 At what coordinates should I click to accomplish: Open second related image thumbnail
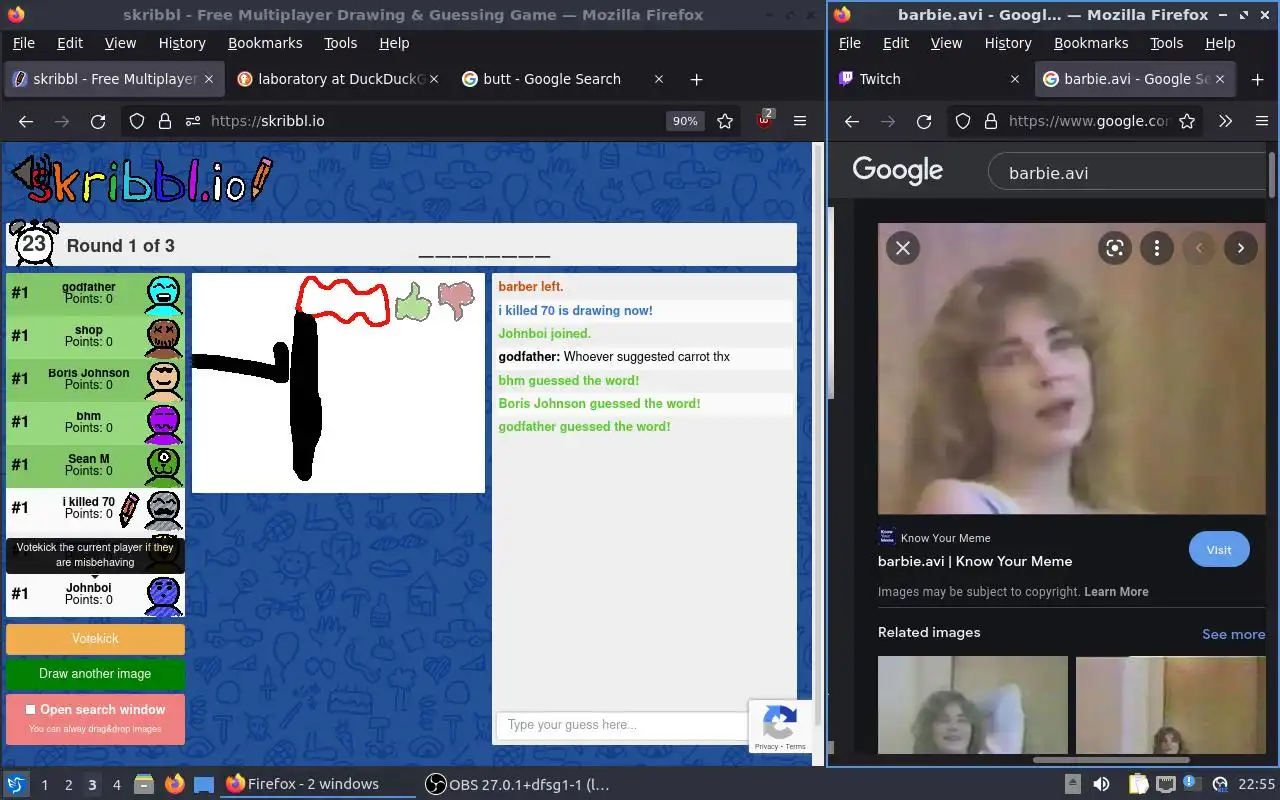tap(1170, 704)
